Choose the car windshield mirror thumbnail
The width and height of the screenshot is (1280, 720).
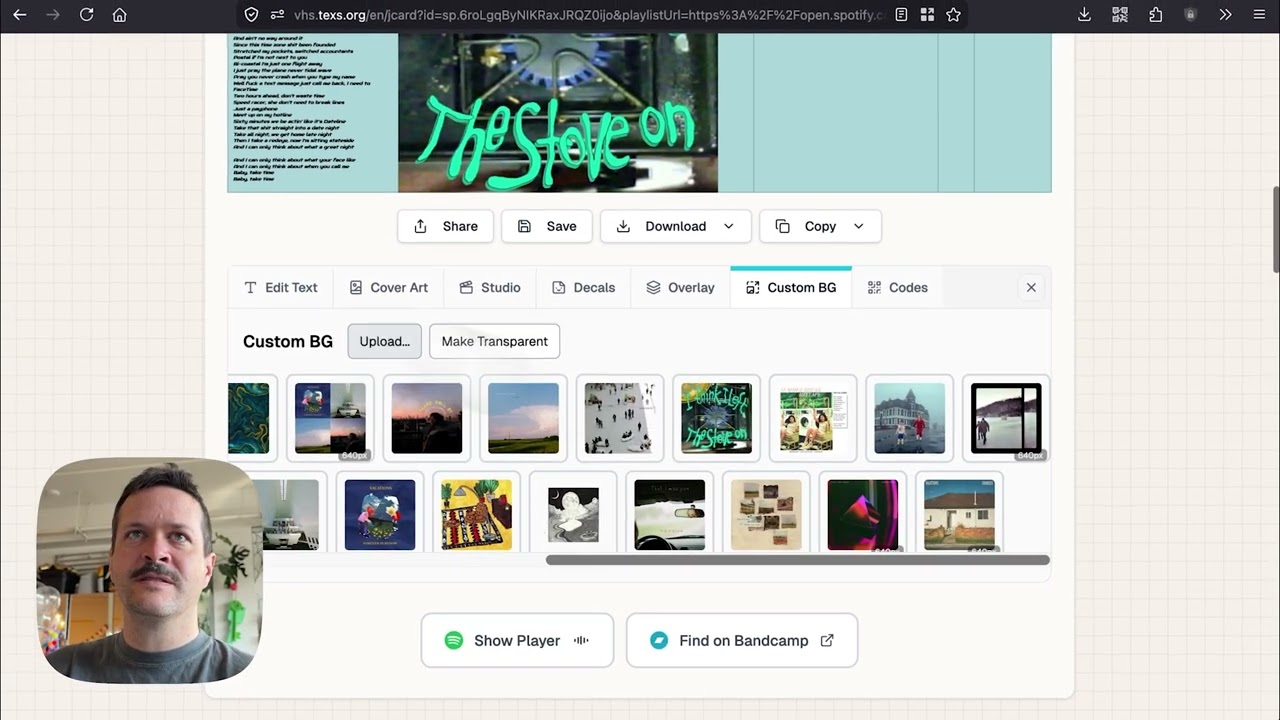(x=669, y=514)
